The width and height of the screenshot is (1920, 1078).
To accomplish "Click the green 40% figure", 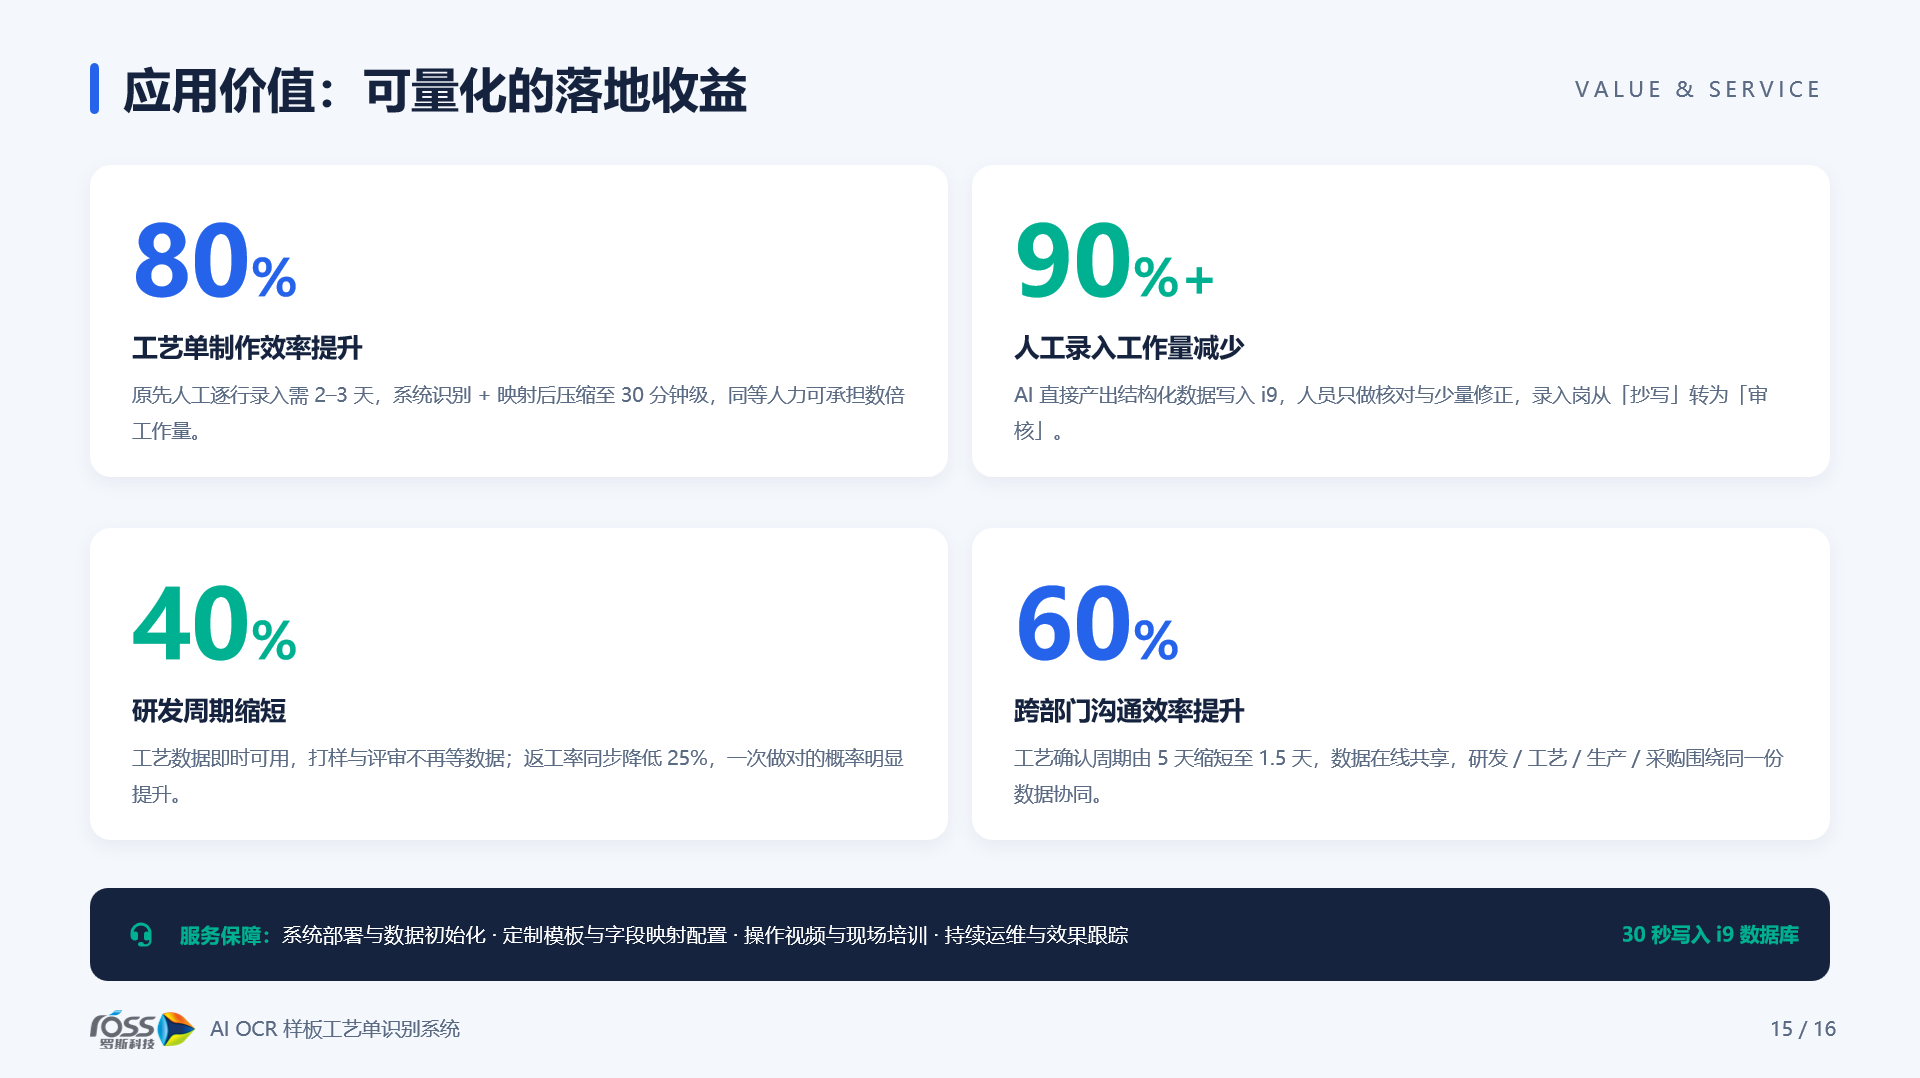I will [x=215, y=624].
